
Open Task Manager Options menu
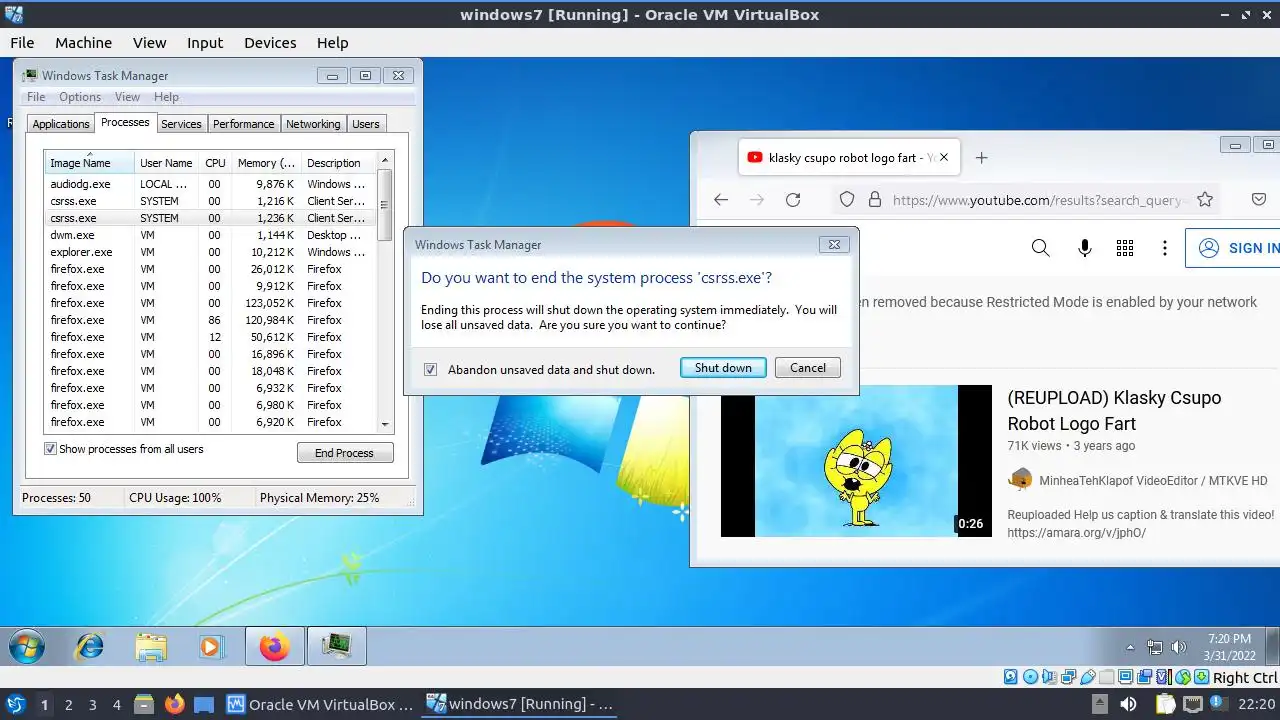click(80, 97)
